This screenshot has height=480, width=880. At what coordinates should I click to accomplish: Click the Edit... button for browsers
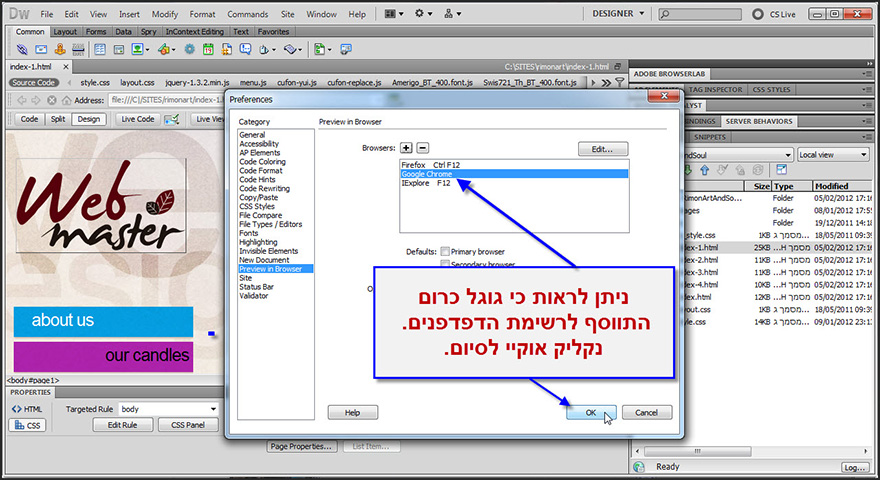[603, 149]
